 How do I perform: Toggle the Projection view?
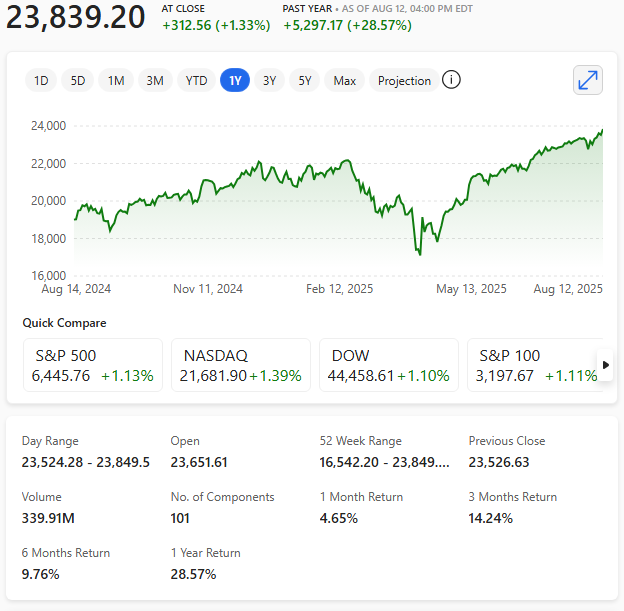pyautogui.click(x=404, y=80)
